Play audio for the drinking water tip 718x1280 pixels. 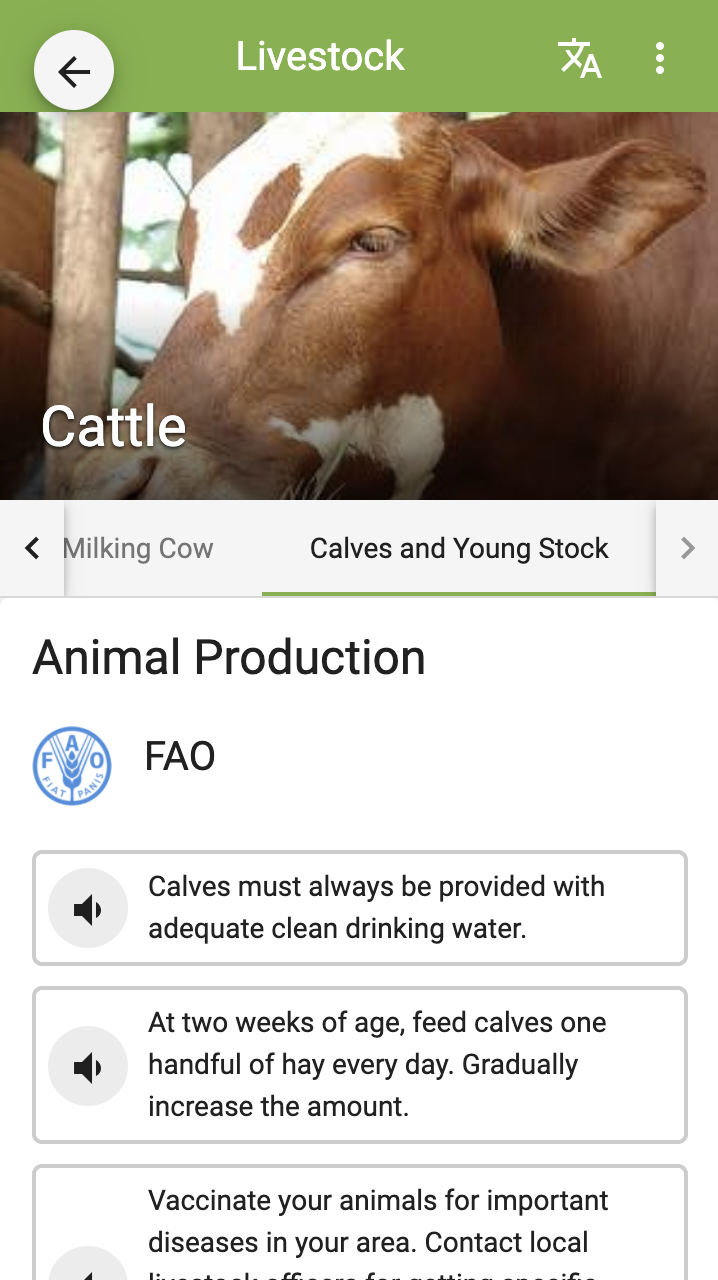(88, 908)
